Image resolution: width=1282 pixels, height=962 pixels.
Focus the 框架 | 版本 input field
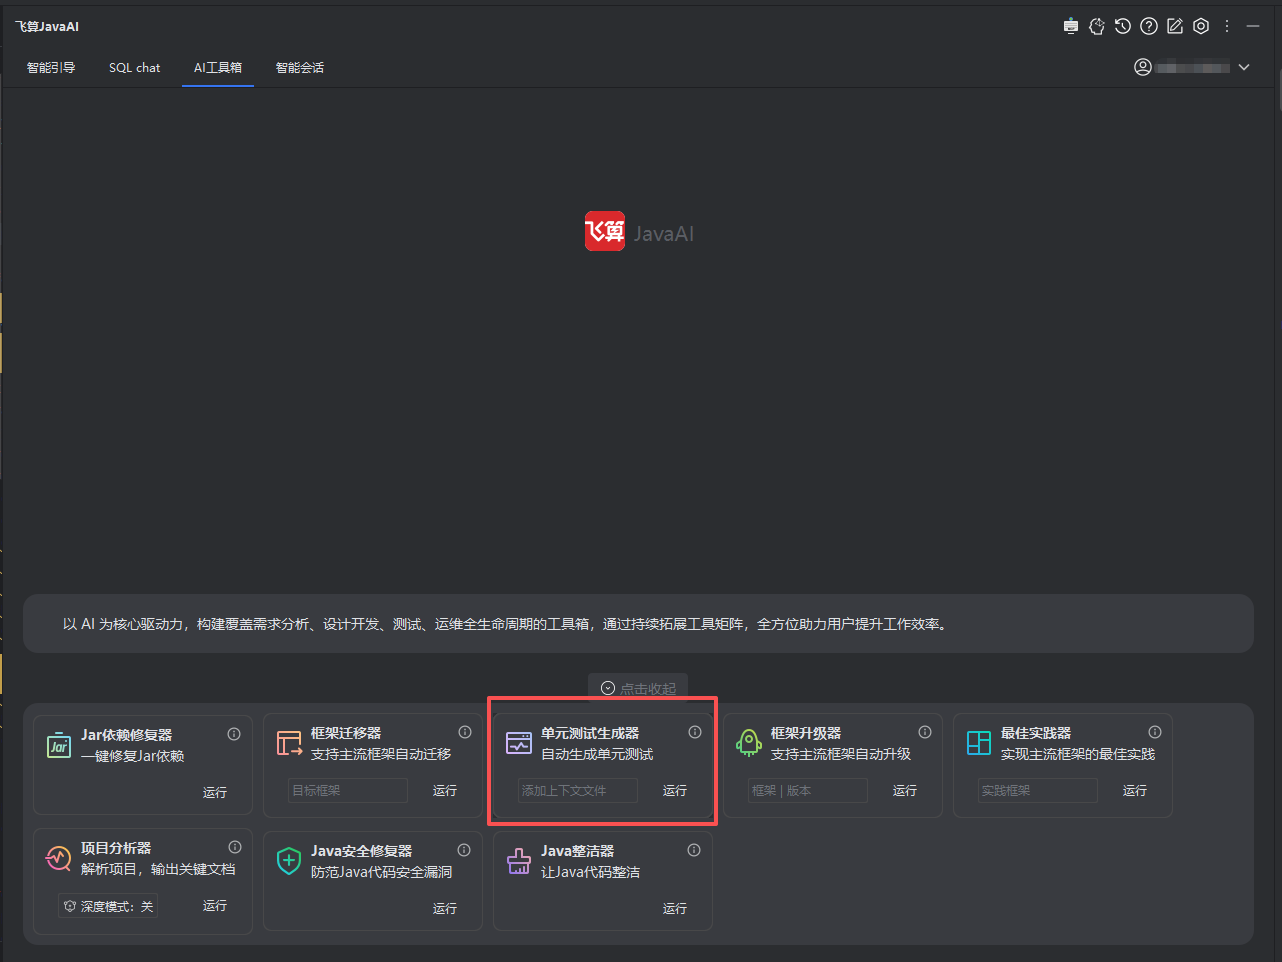coord(808,790)
